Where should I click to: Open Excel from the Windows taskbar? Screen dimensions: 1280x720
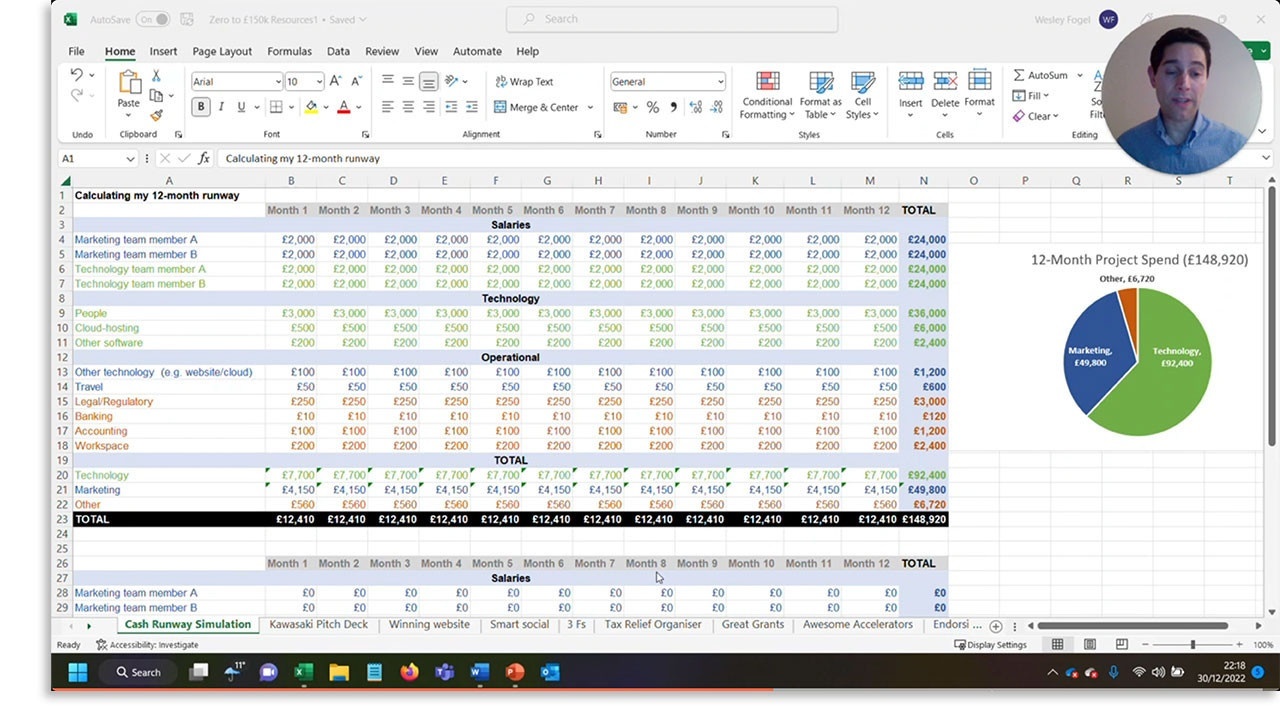coord(304,672)
